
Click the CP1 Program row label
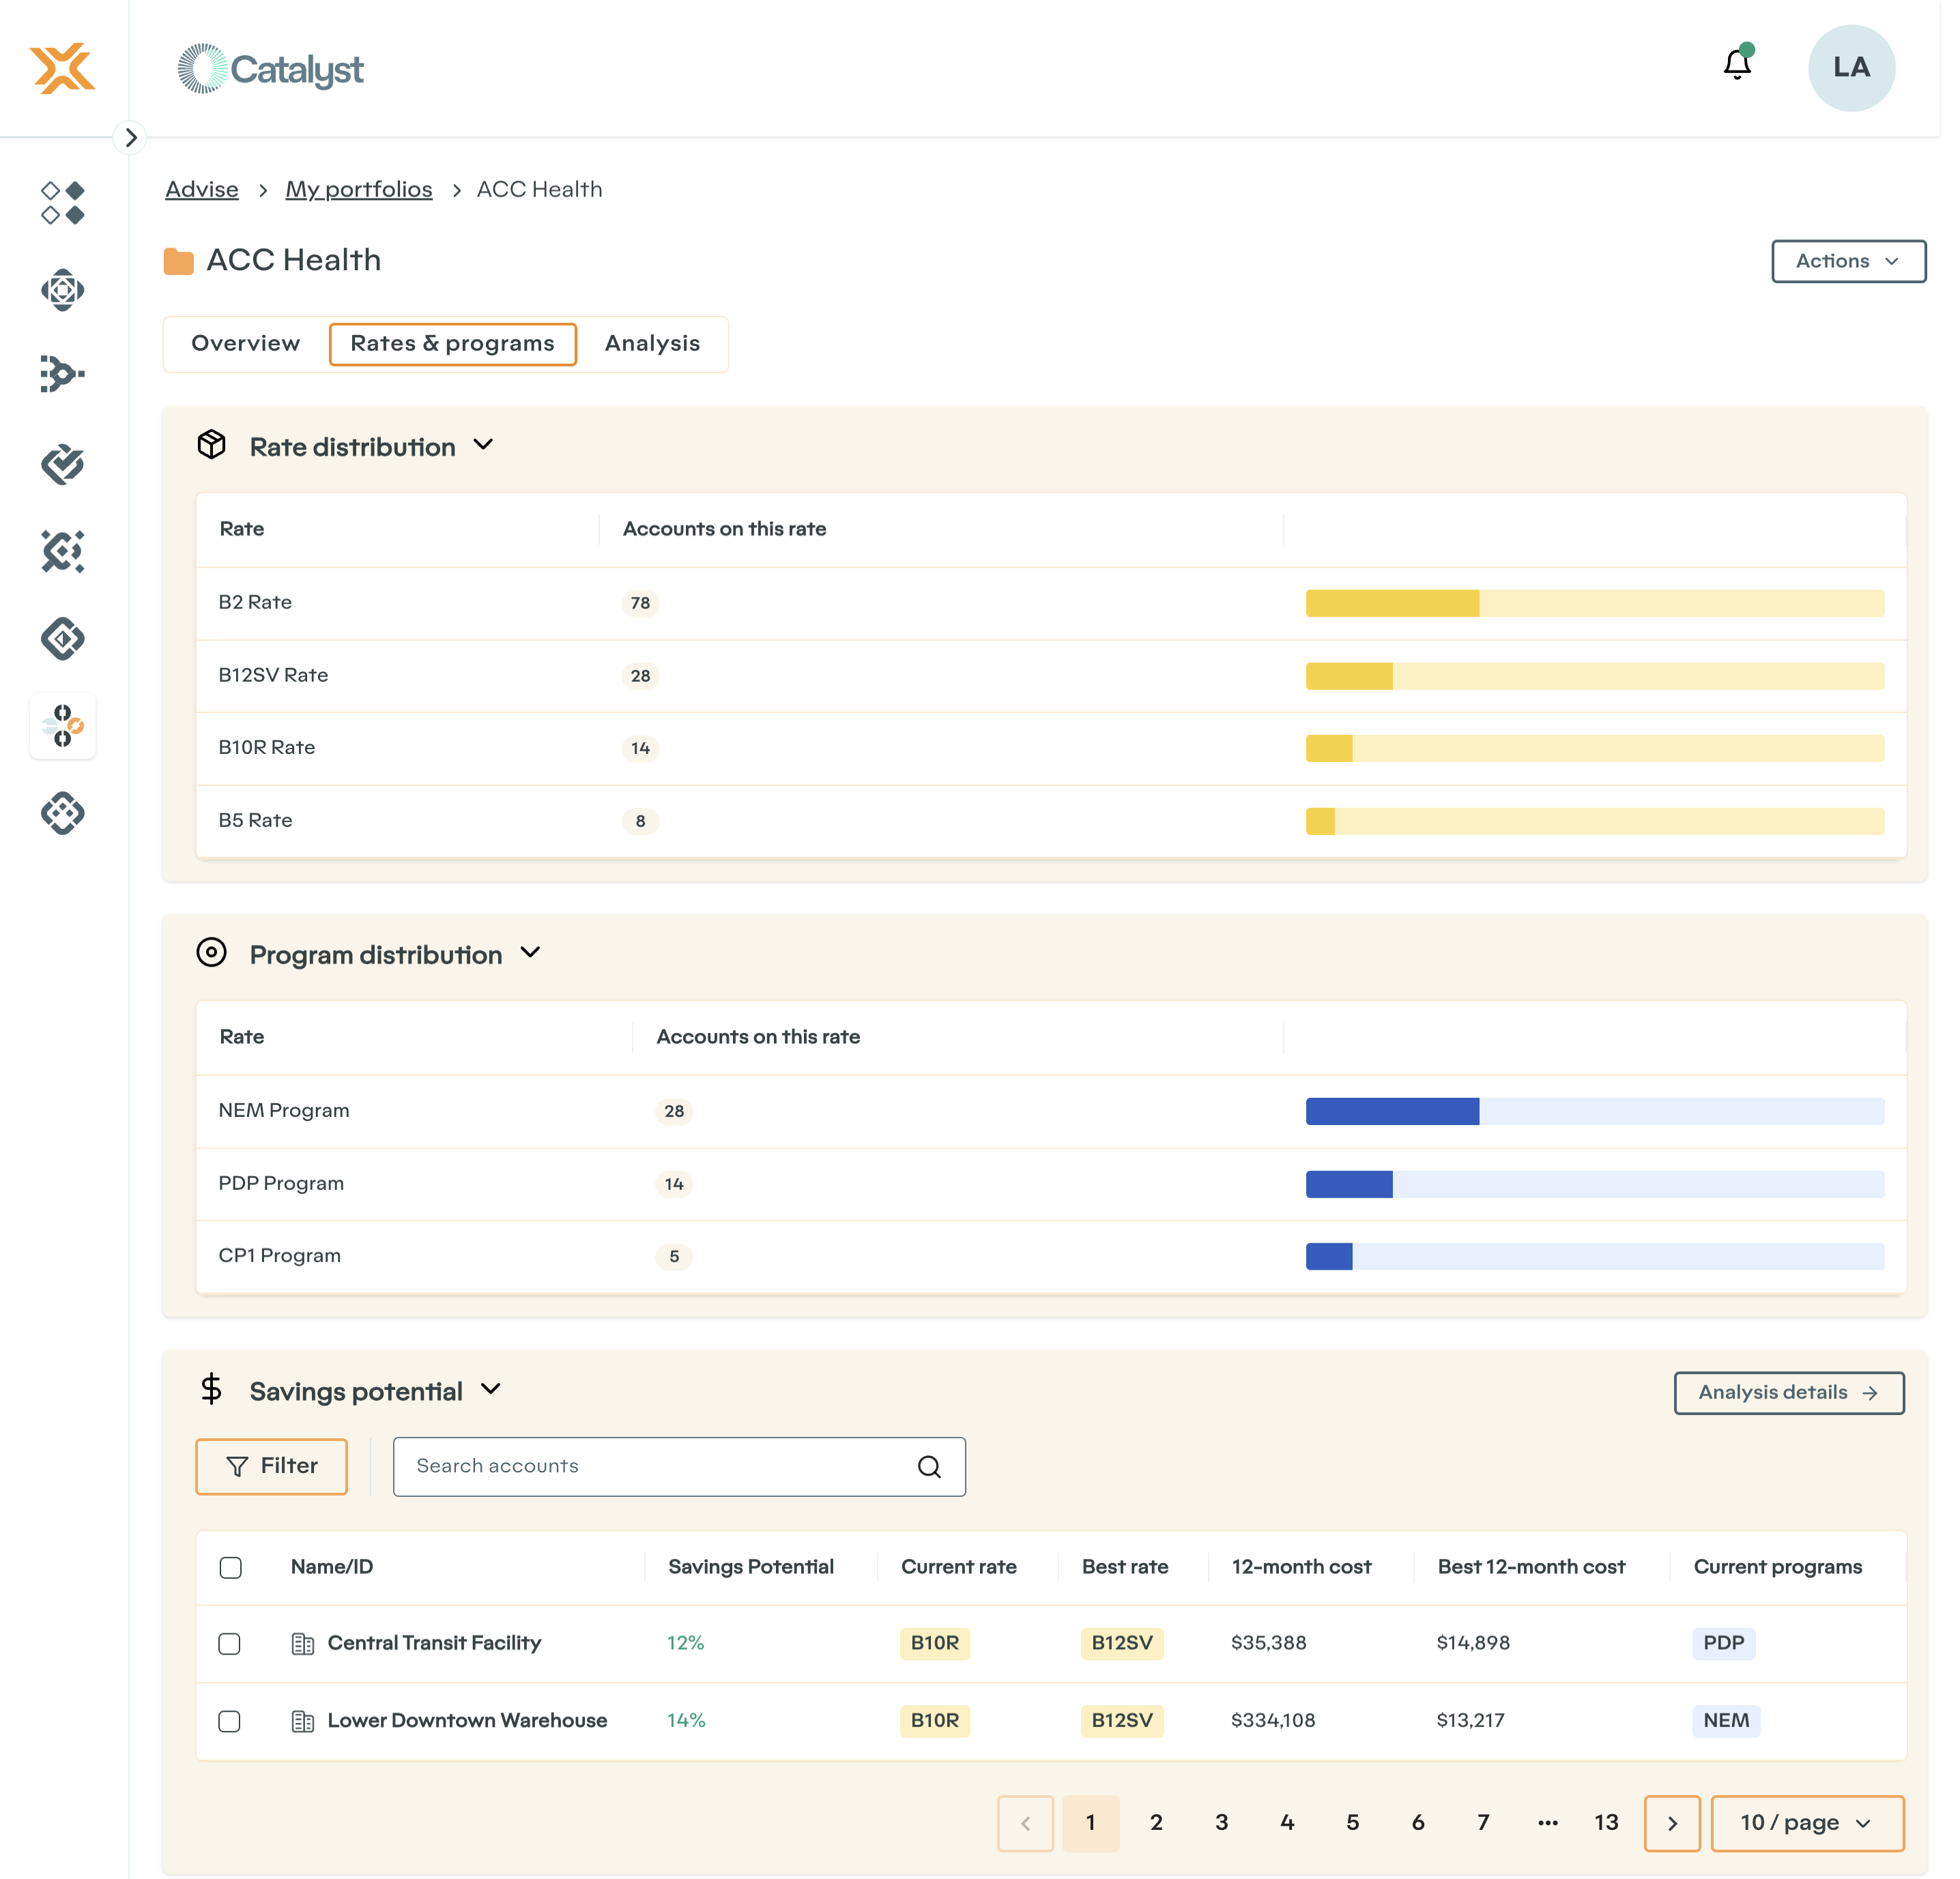coord(279,1256)
